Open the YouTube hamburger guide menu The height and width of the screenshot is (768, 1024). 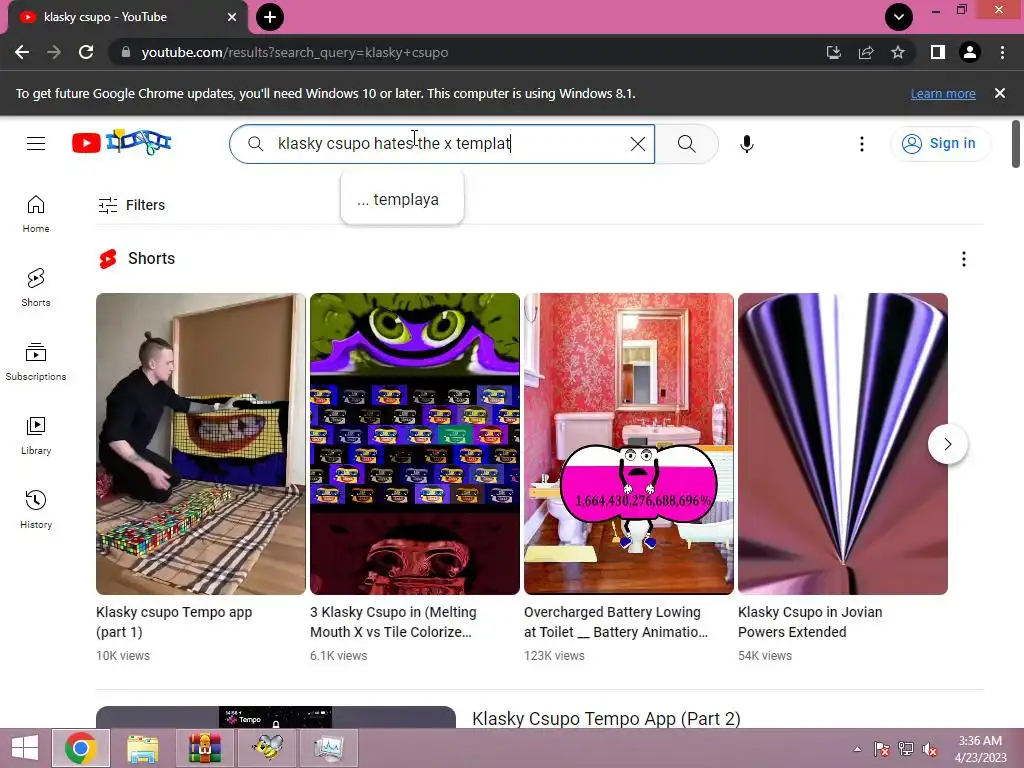click(x=36, y=143)
